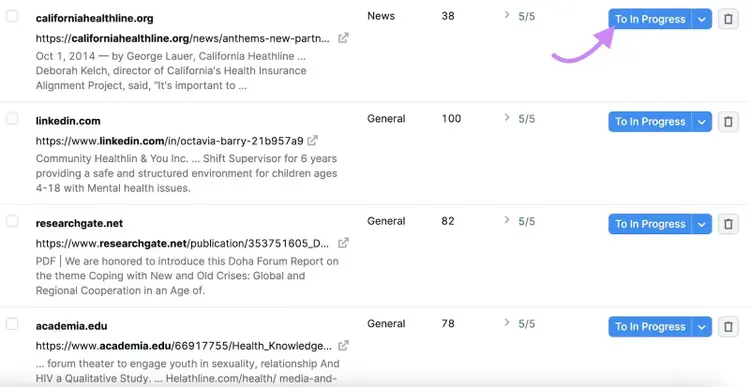
Task: Click the Community Healthlin & You Inc. snippet
Action: 187,173
